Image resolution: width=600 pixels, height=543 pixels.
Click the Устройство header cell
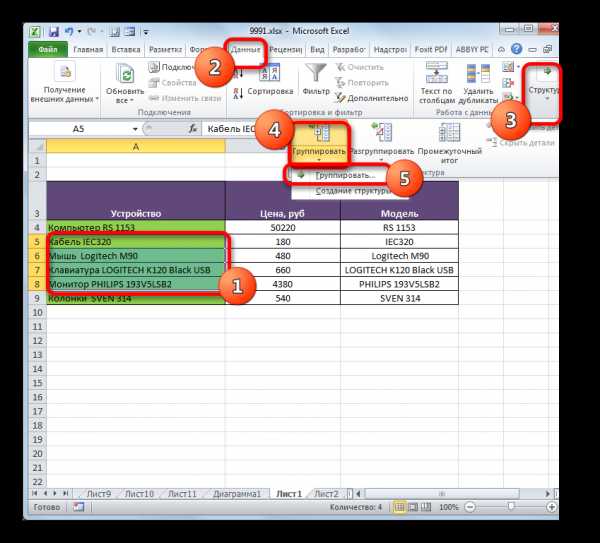point(136,200)
